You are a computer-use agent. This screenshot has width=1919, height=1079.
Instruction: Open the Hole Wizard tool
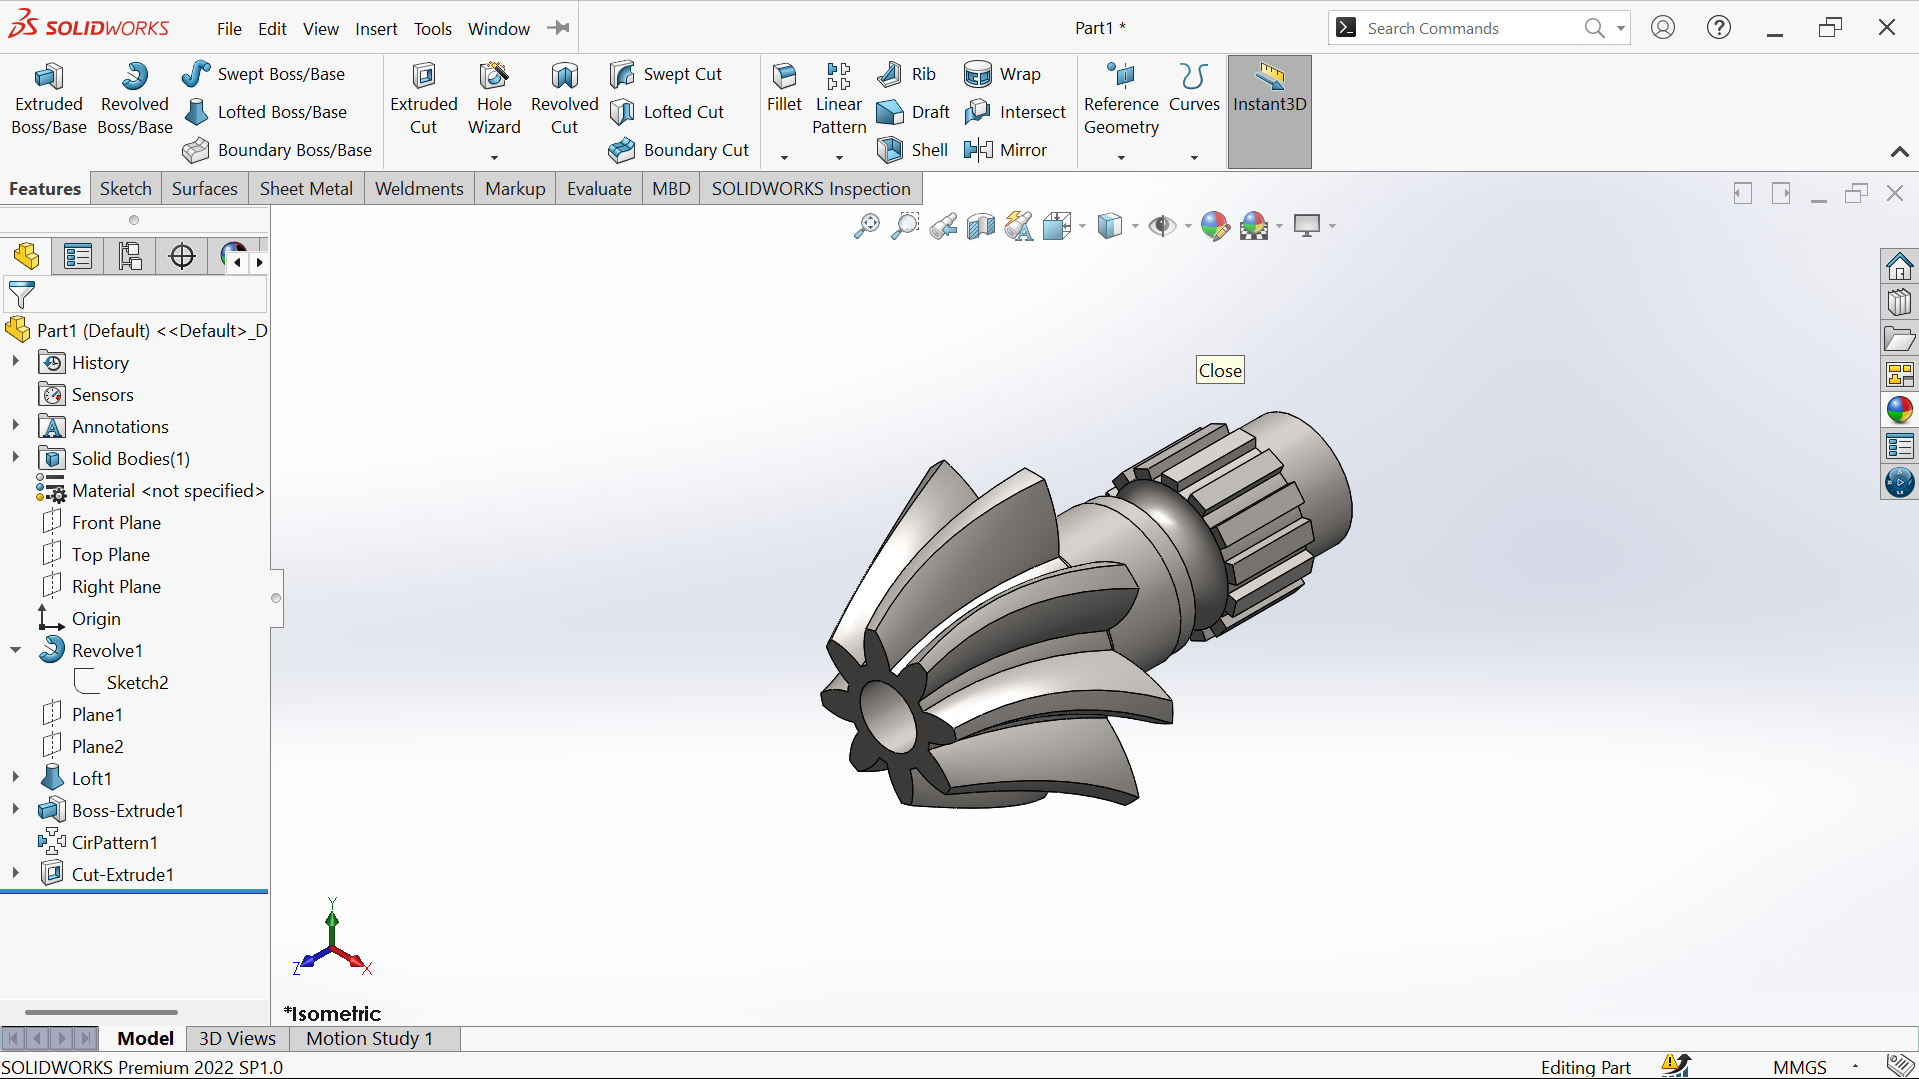click(x=494, y=99)
